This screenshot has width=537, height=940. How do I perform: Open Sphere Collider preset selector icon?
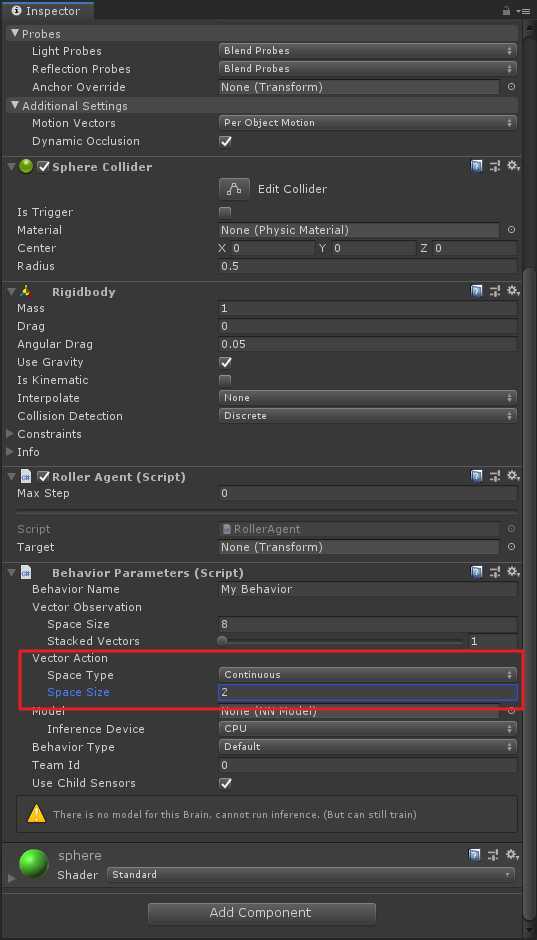(494, 167)
